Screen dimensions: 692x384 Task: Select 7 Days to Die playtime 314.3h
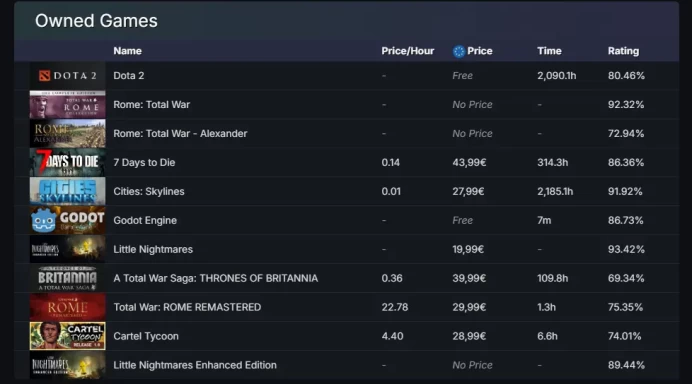coord(553,162)
